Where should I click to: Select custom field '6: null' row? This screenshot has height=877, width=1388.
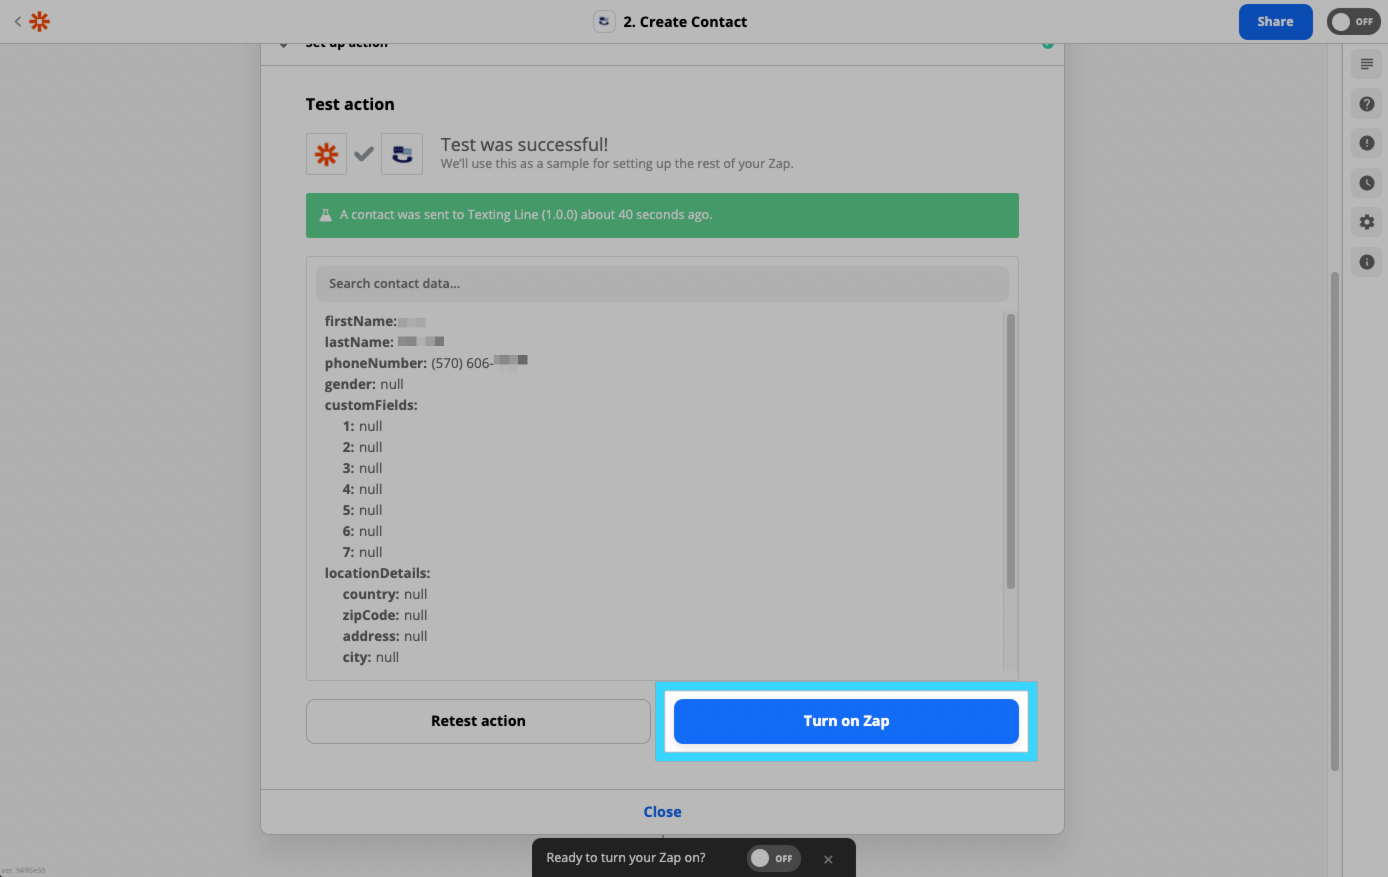[362, 531]
